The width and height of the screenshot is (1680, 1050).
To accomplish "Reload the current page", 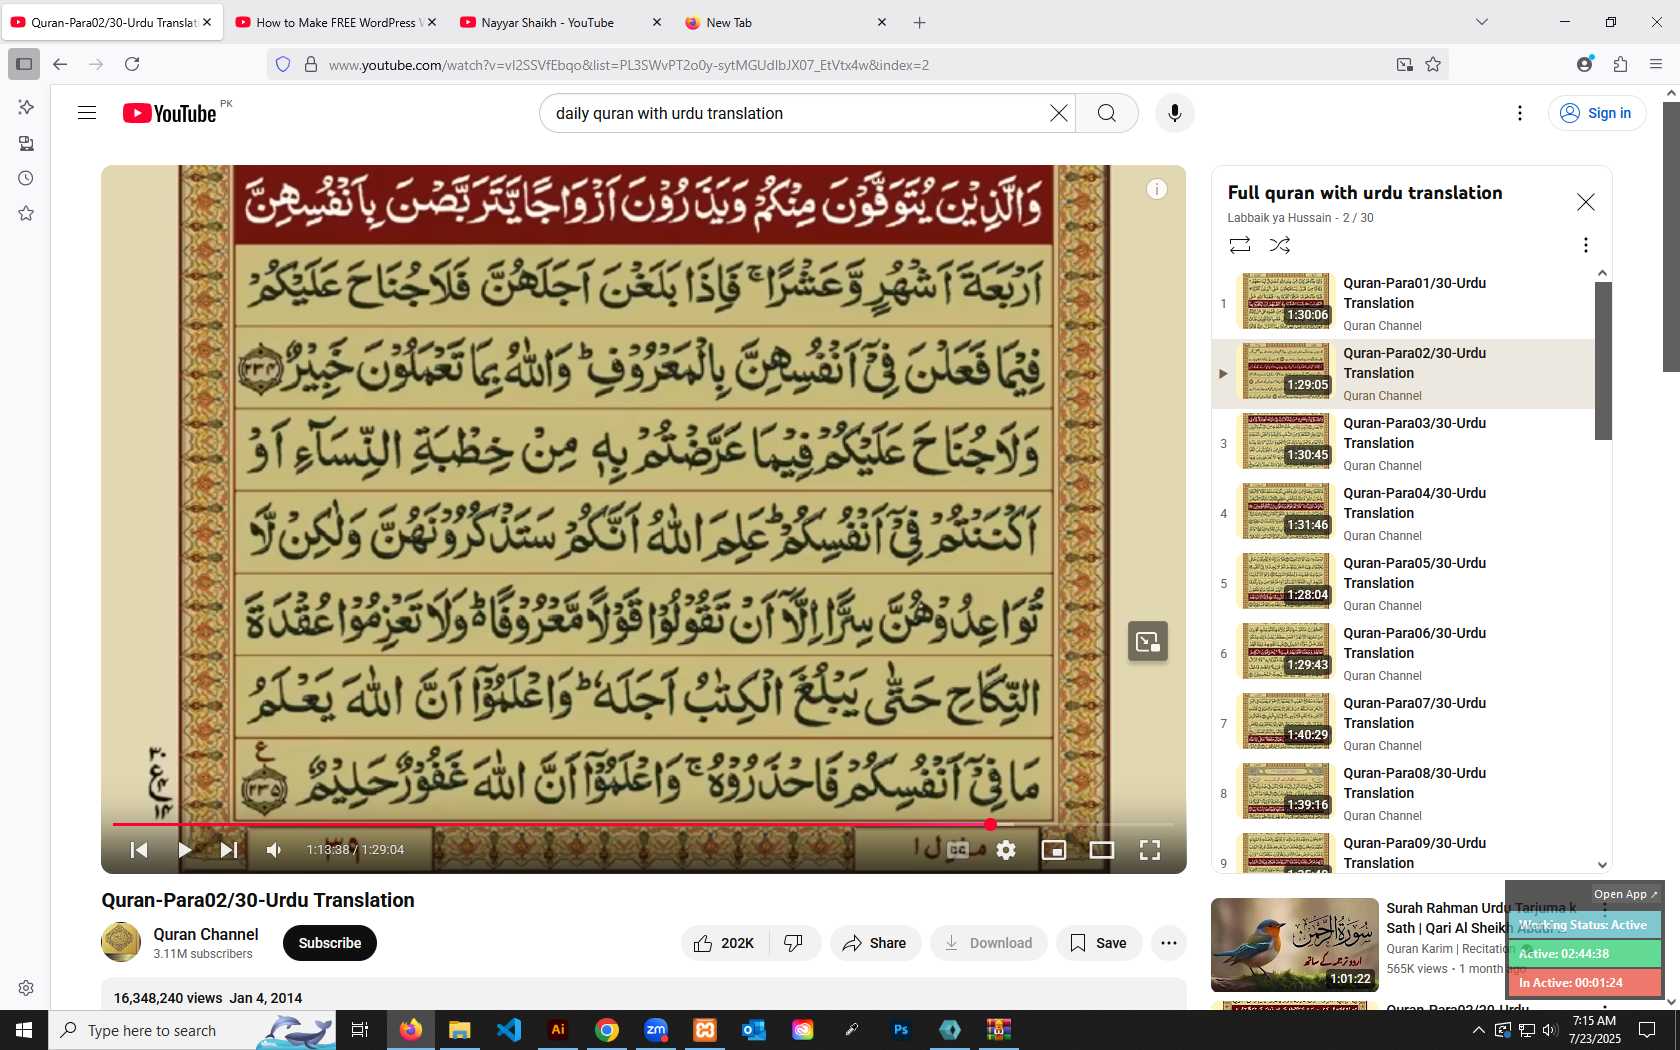I will (132, 64).
